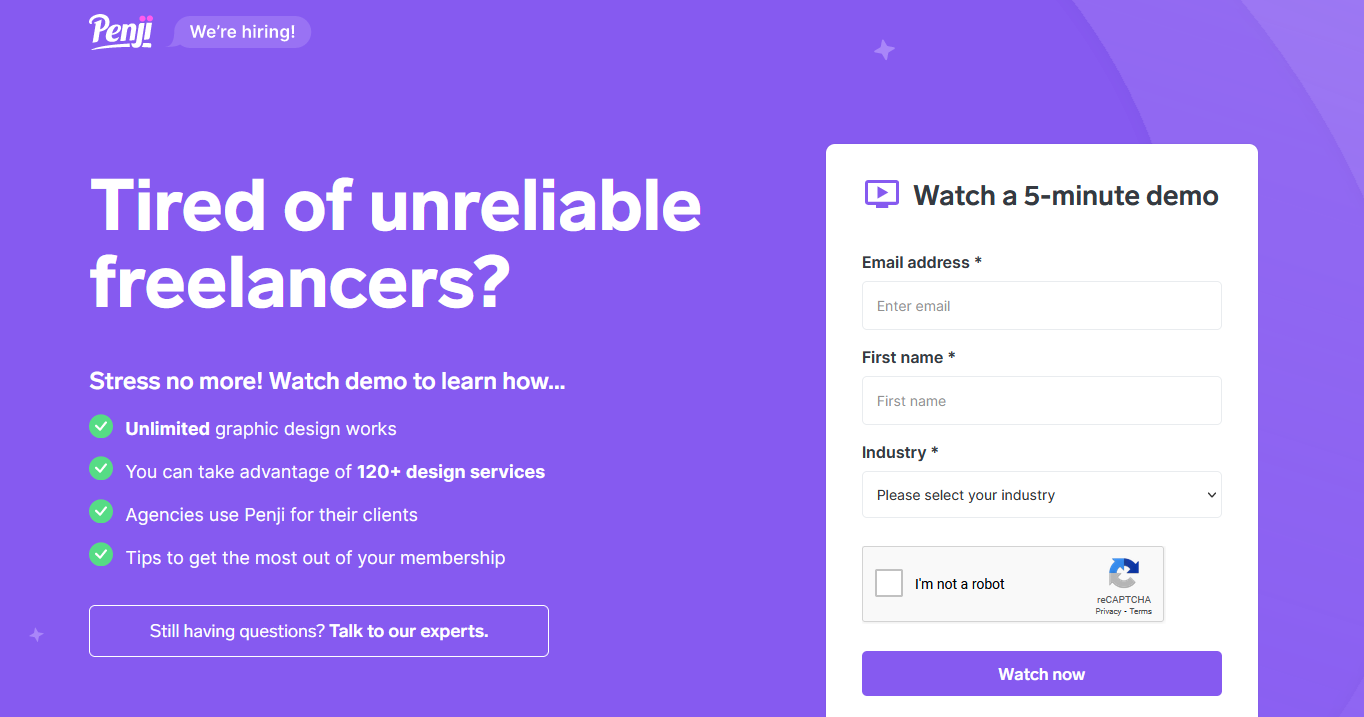Check the I'm not a robot box
This screenshot has width=1364, height=717.
[888, 583]
